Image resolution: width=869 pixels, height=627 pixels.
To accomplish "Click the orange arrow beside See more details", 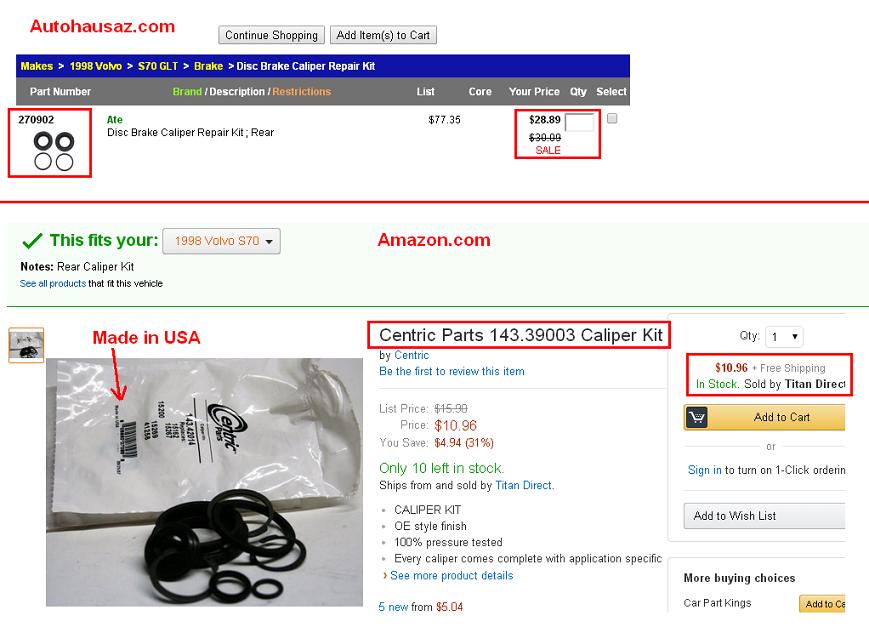I will pos(385,575).
